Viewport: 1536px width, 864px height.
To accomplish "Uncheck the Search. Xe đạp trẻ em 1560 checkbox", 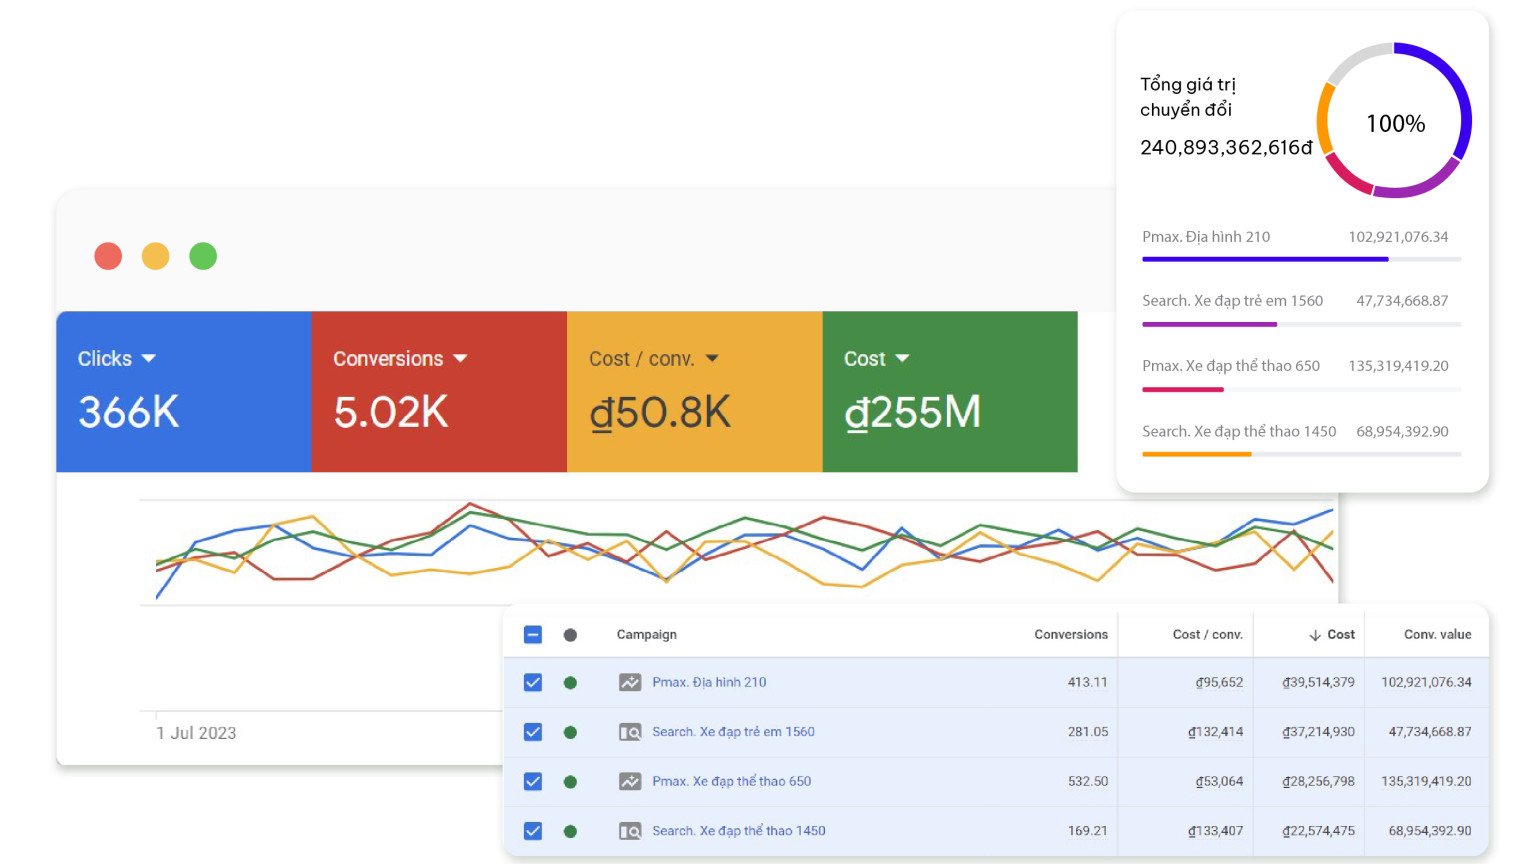I will [533, 732].
